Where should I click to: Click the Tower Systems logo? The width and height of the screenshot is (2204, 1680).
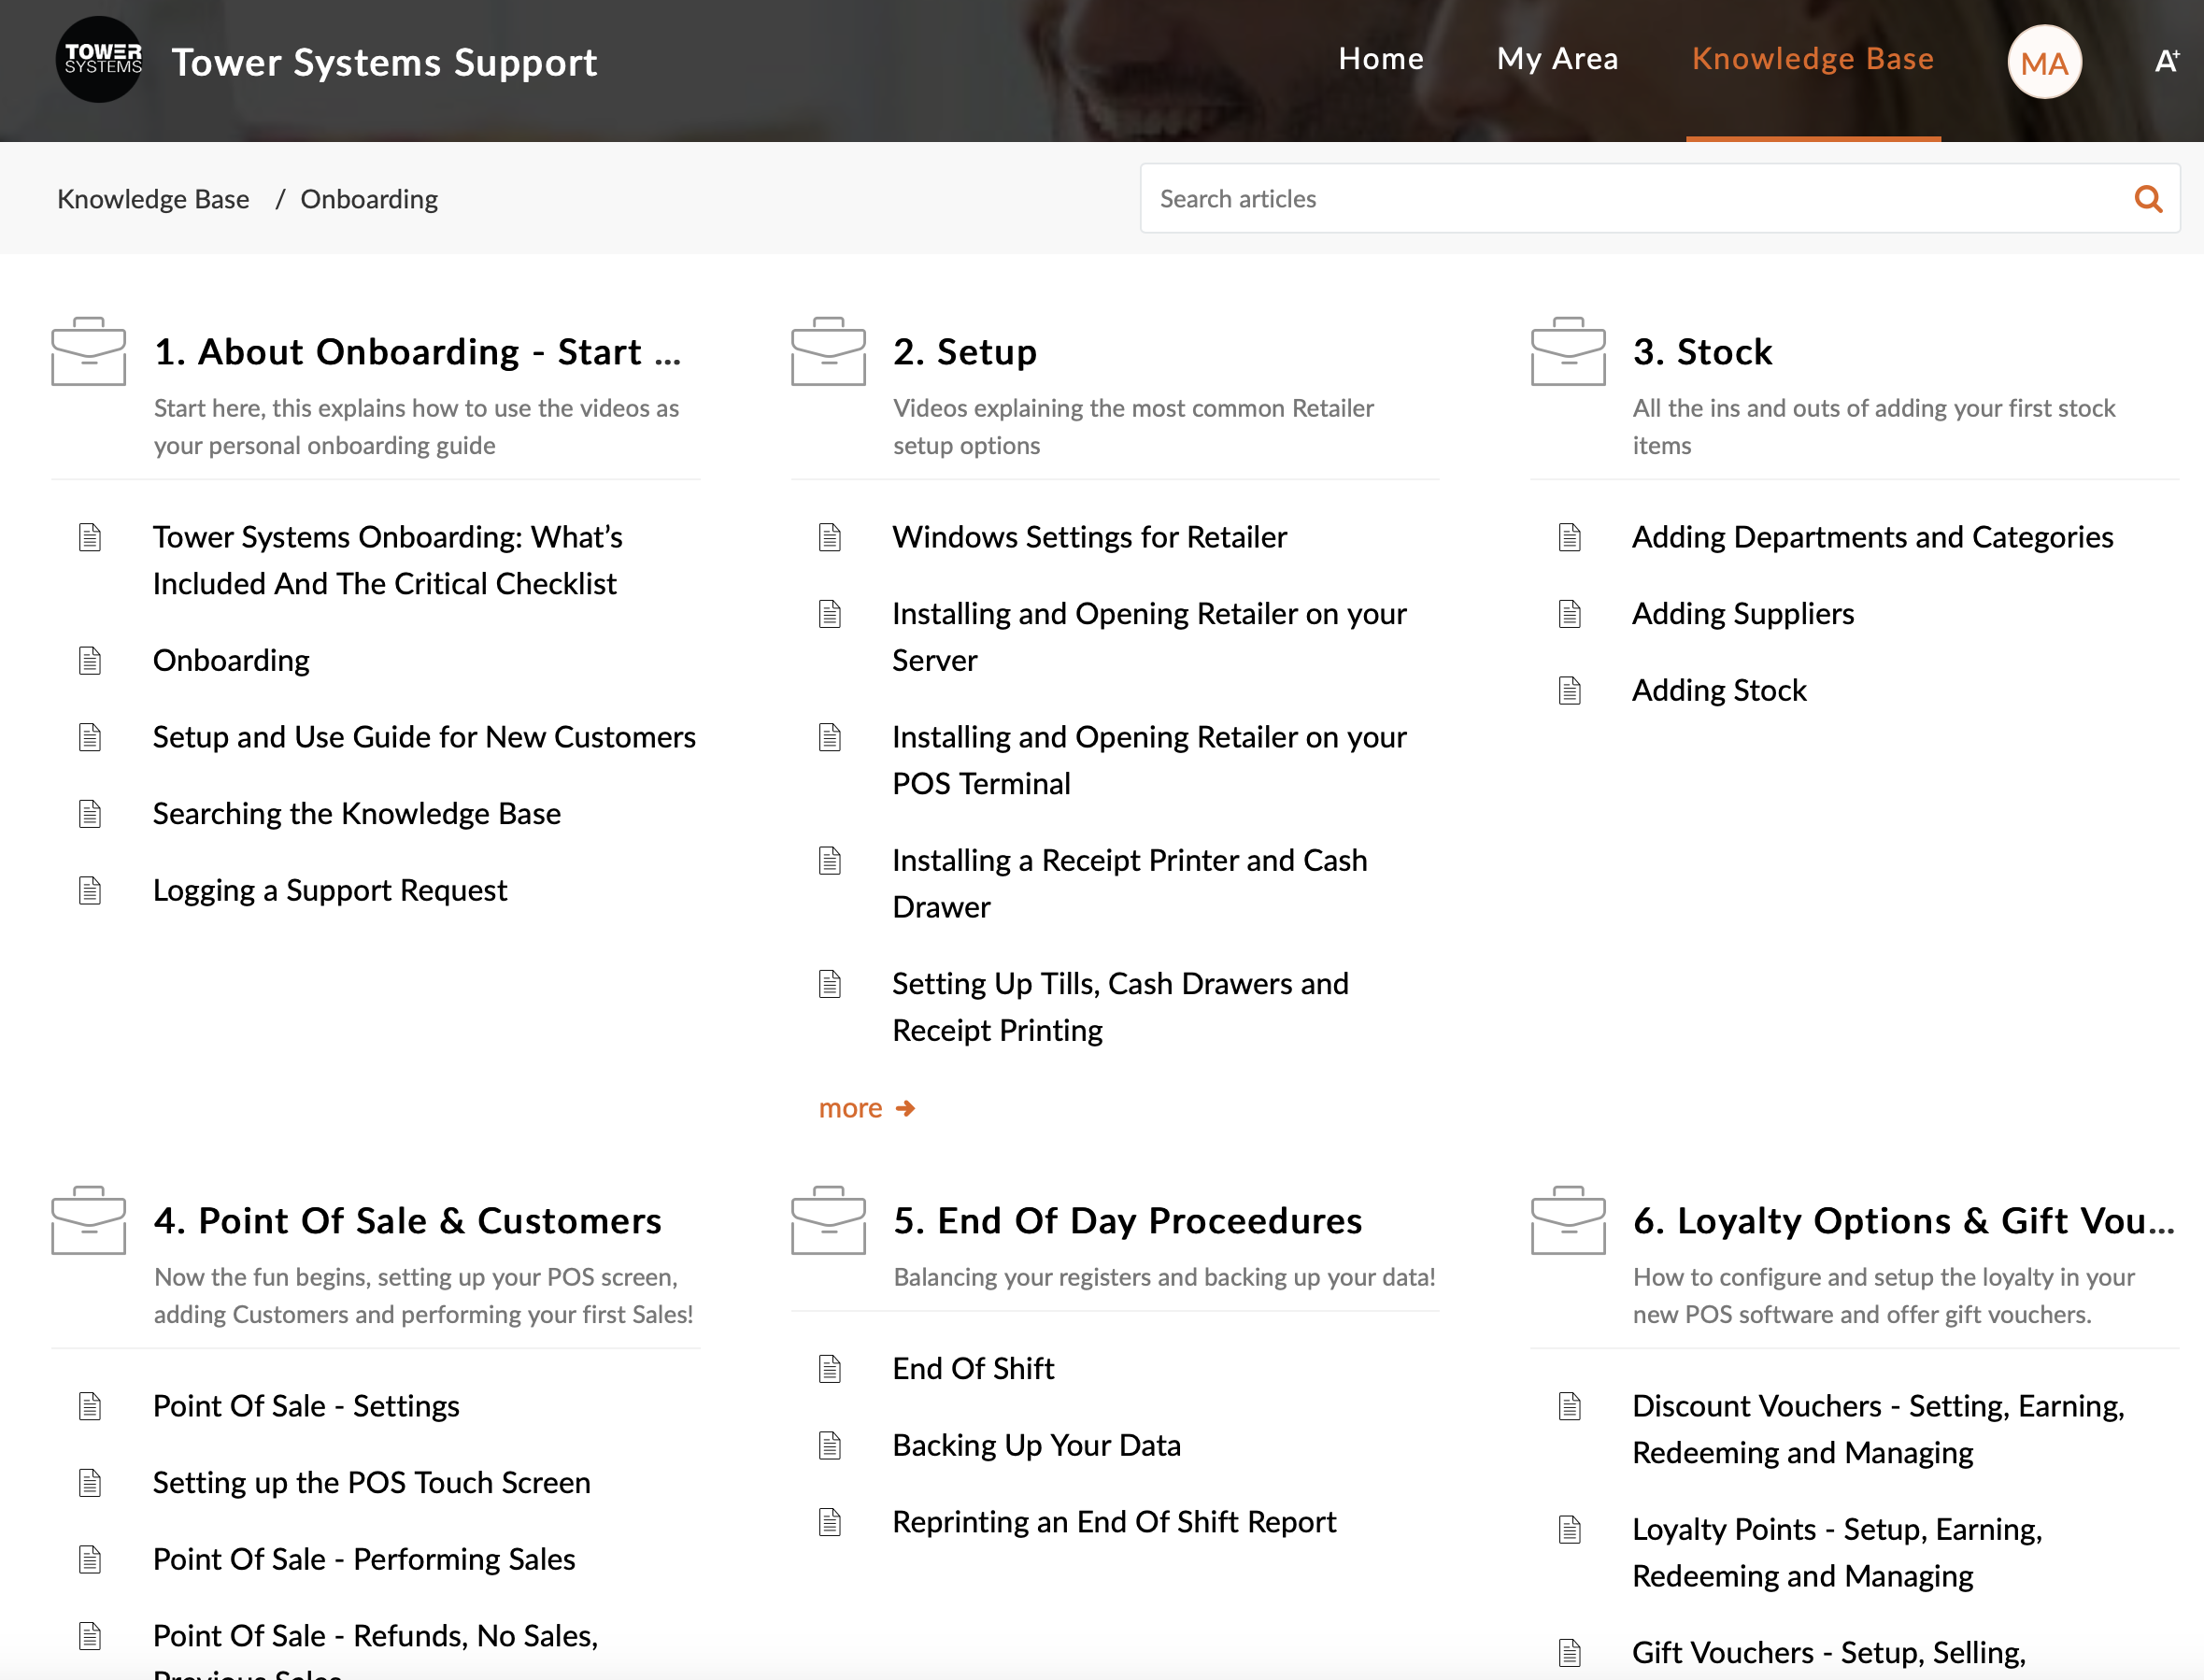pos(99,60)
